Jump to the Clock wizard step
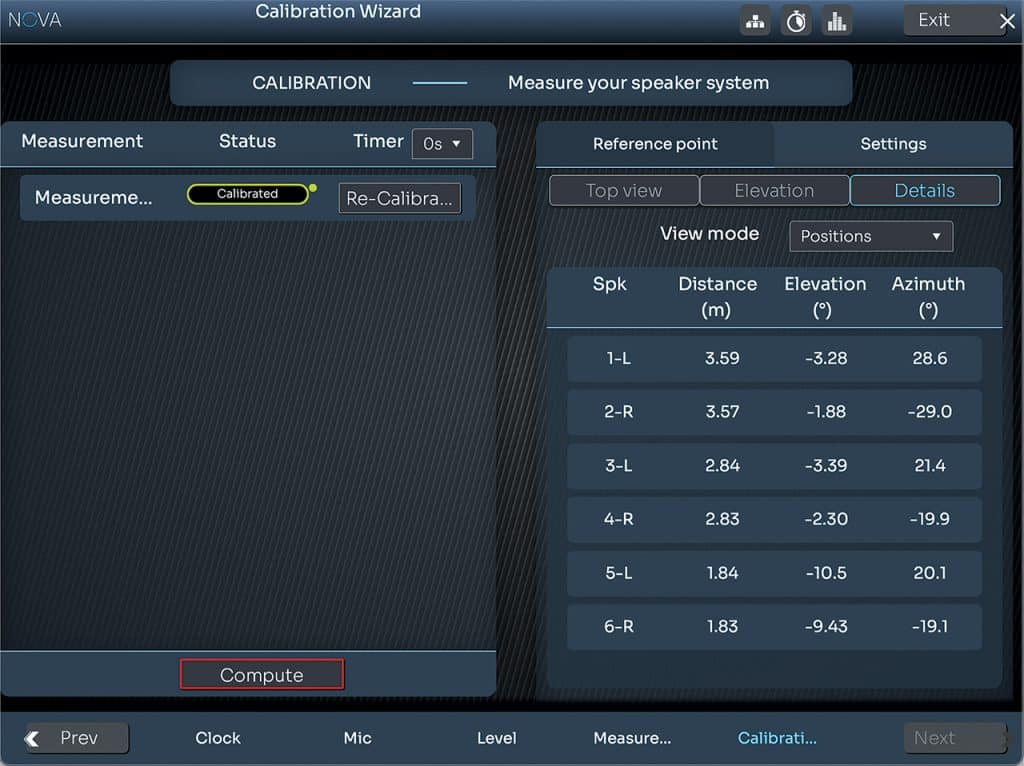 click(x=218, y=738)
